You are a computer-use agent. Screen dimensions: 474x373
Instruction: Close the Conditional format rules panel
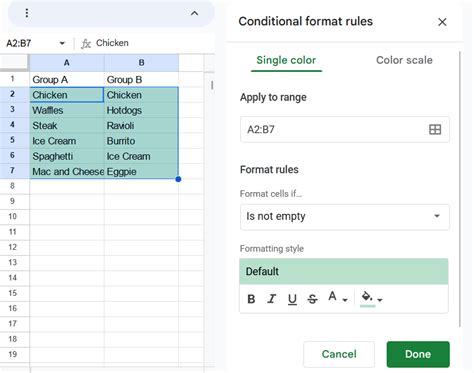[x=442, y=22]
